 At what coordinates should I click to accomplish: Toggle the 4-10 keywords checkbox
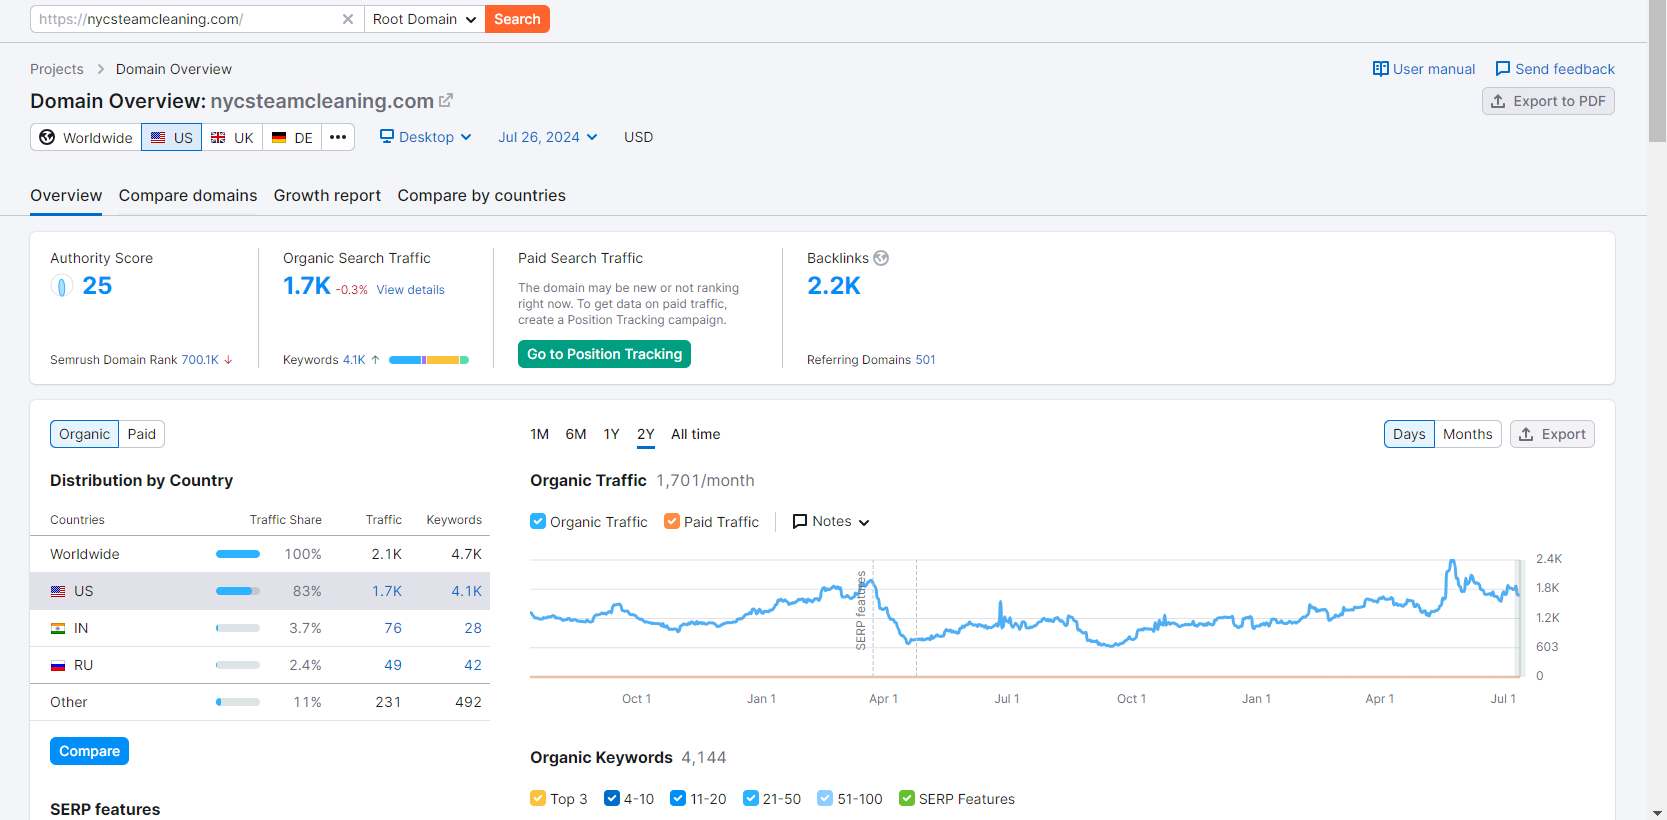(612, 798)
